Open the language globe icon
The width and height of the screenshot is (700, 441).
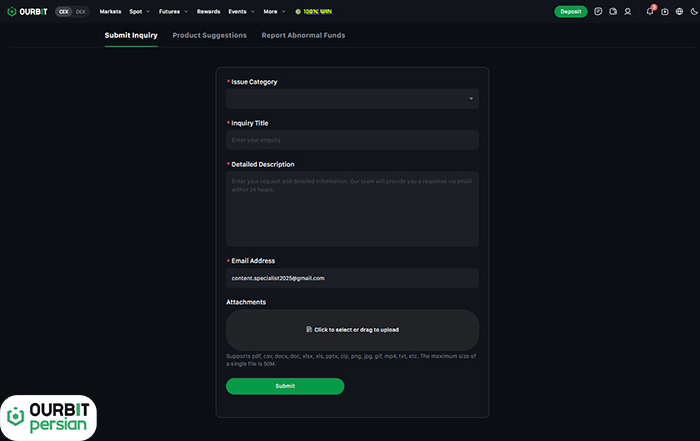[x=678, y=12]
